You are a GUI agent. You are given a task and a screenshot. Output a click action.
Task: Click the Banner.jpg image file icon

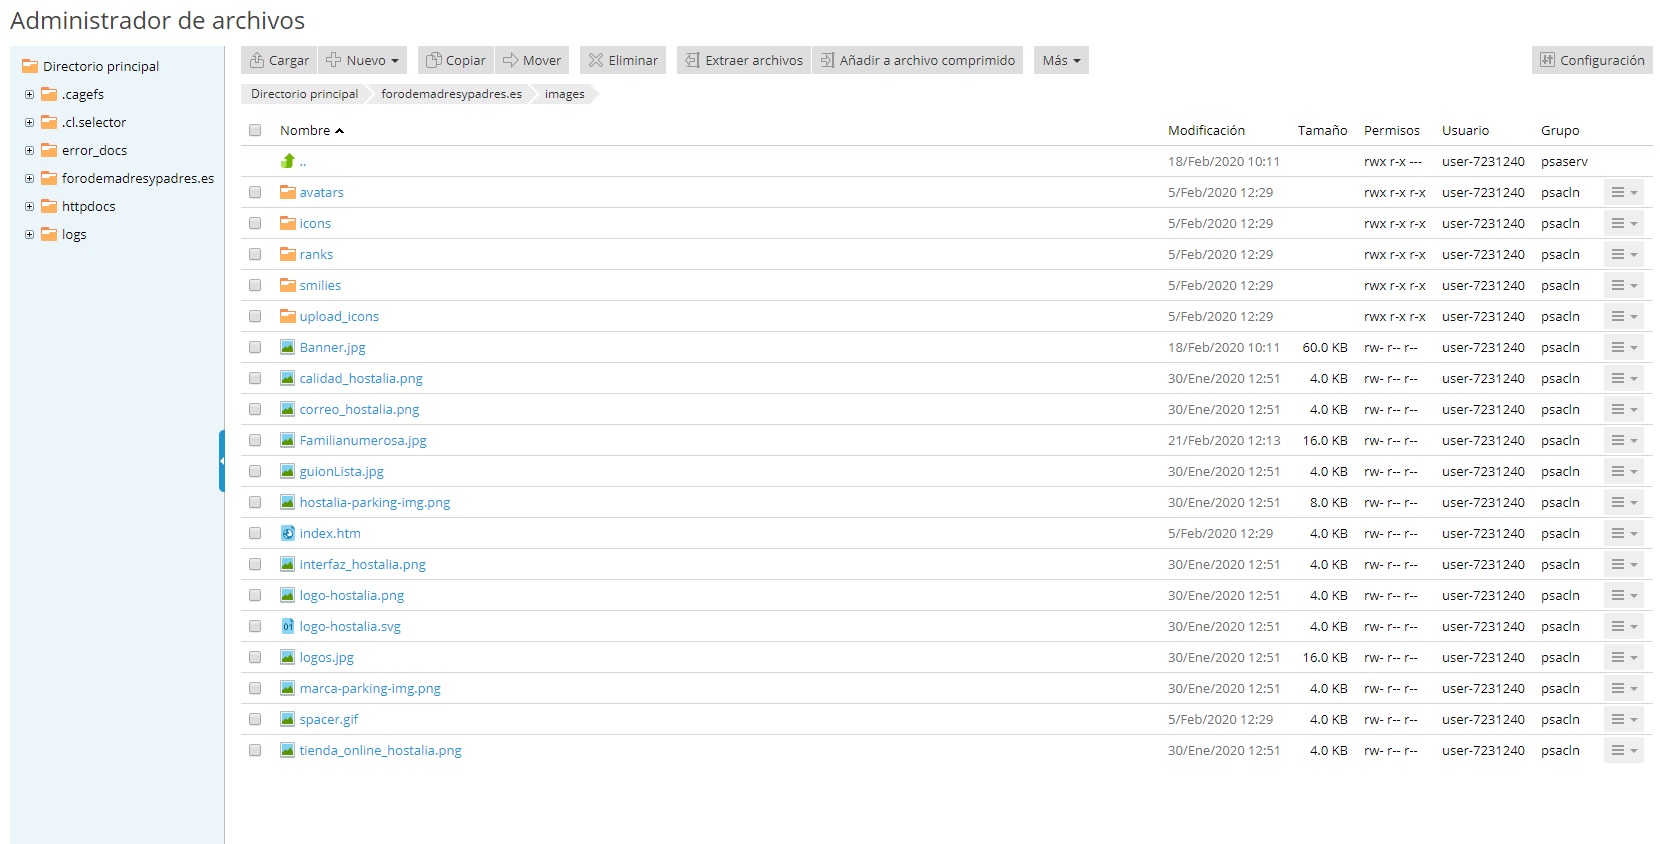288,347
